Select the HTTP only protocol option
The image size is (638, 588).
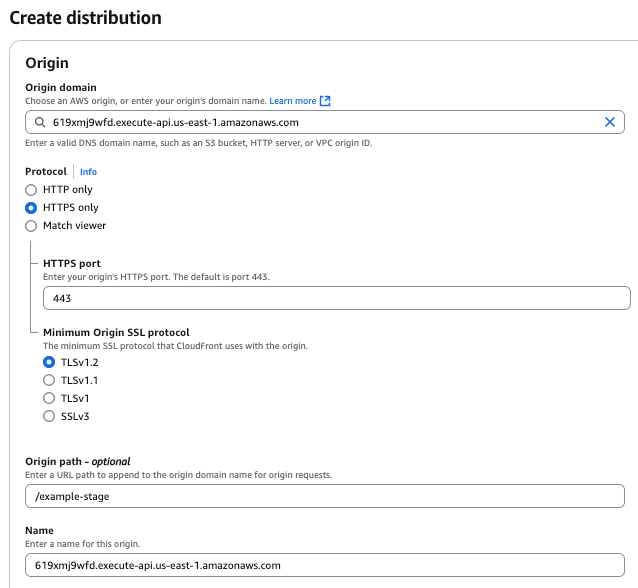32,190
